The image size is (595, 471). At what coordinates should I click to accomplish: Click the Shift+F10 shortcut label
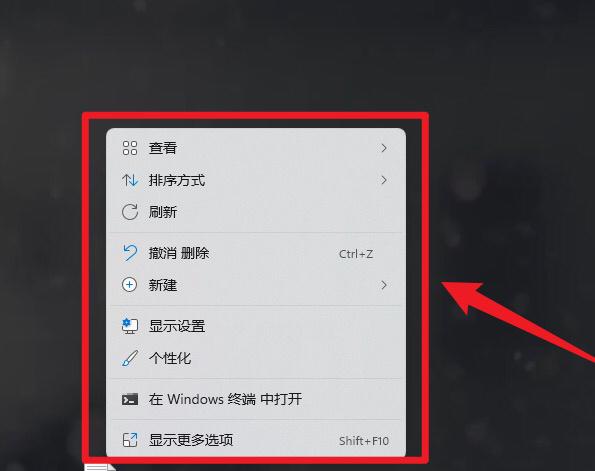[x=364, y=441]
